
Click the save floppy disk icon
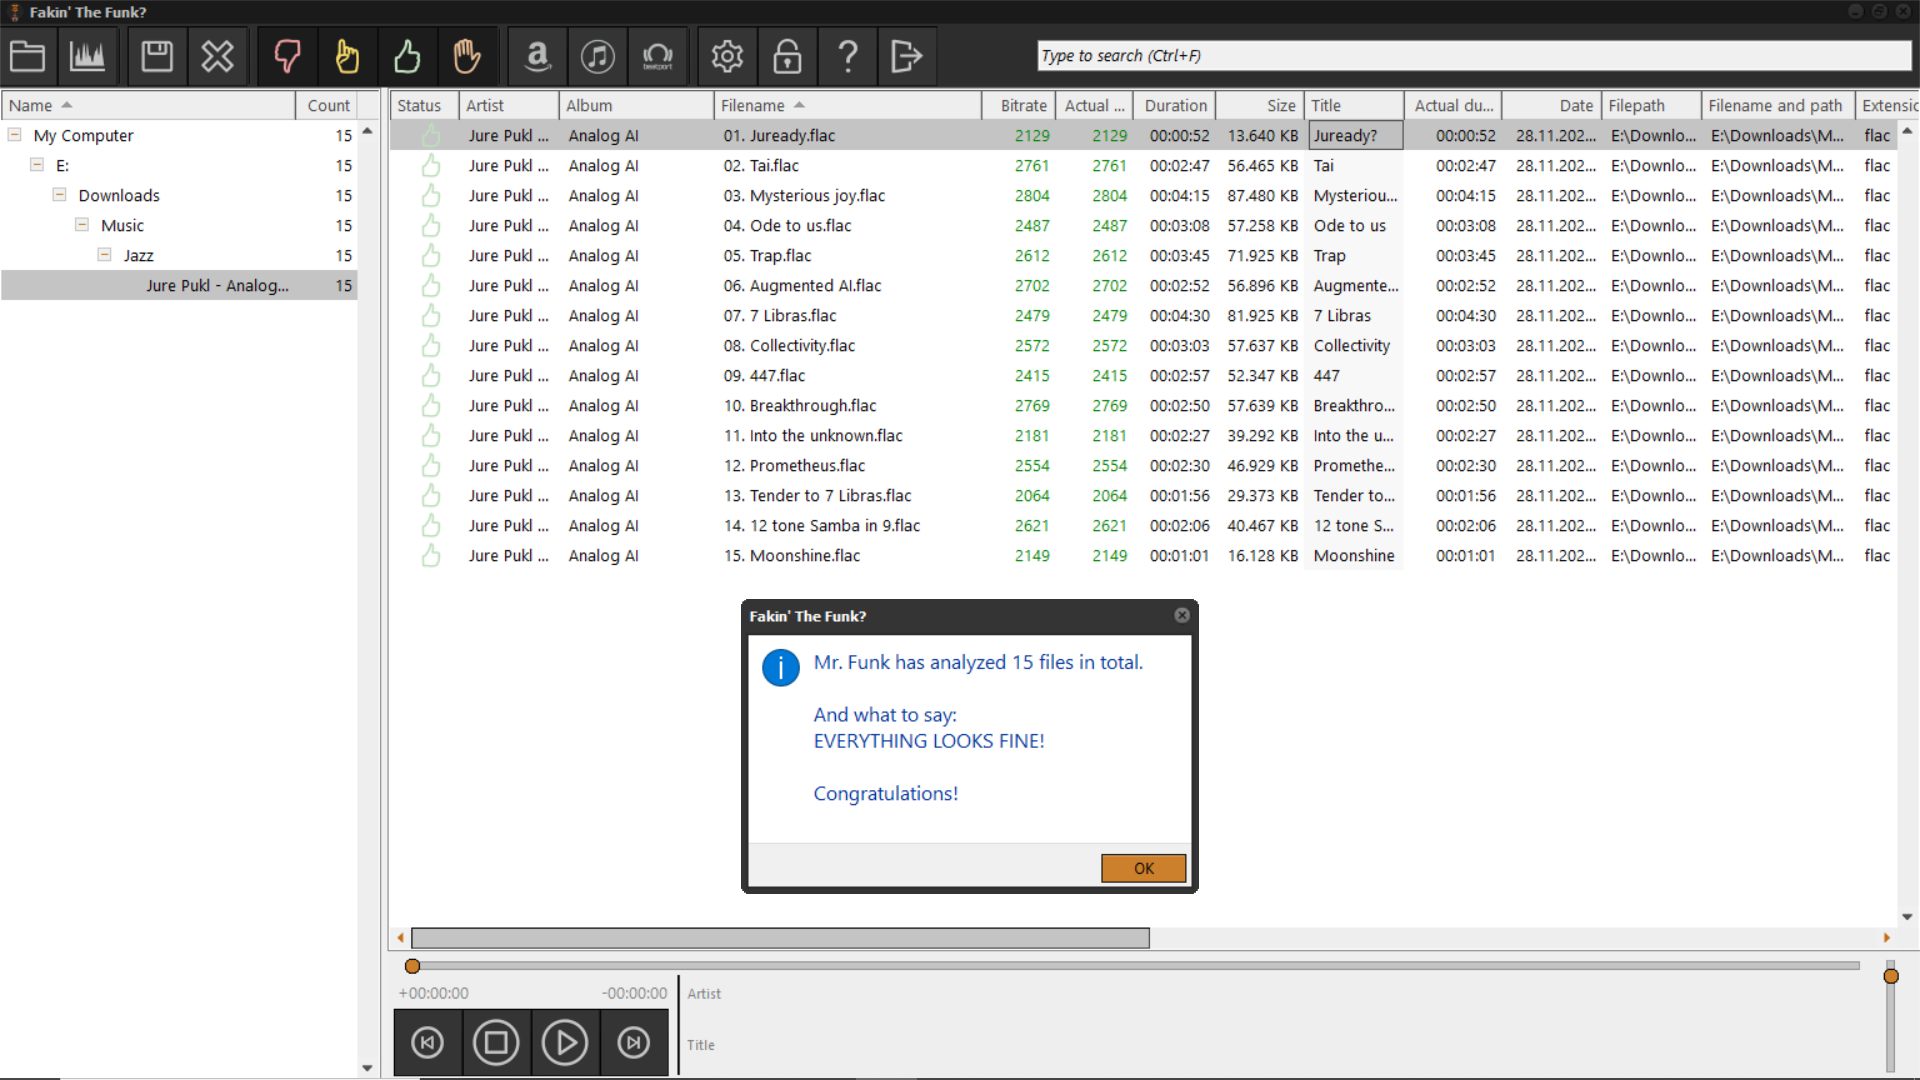point(157,56)
